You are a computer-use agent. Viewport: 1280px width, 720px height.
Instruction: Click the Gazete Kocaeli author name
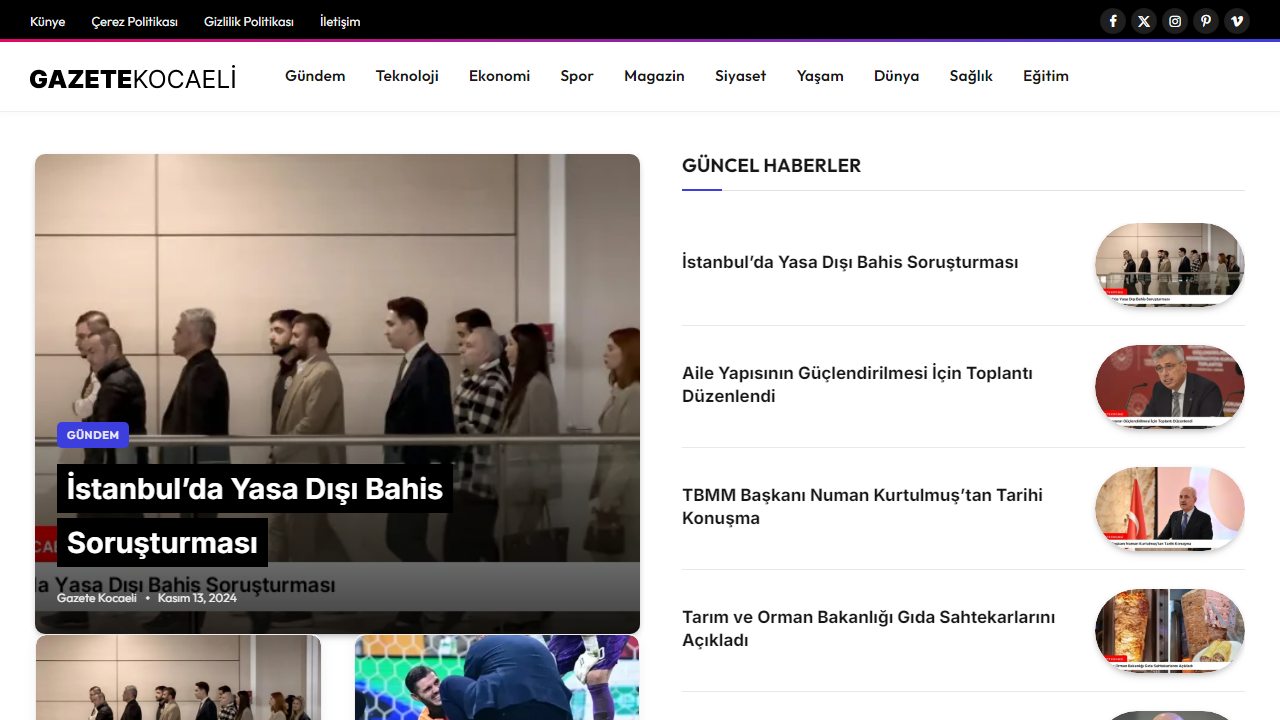(97, 598)
